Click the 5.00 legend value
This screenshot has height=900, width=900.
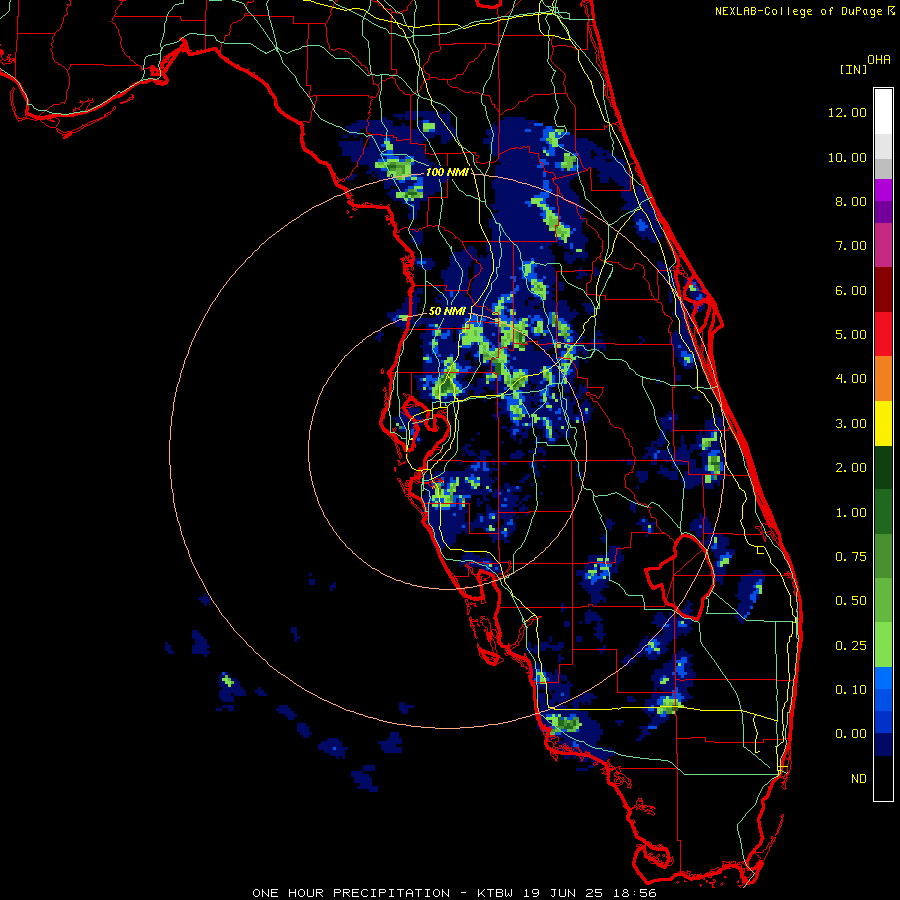[x=851, y=335]
